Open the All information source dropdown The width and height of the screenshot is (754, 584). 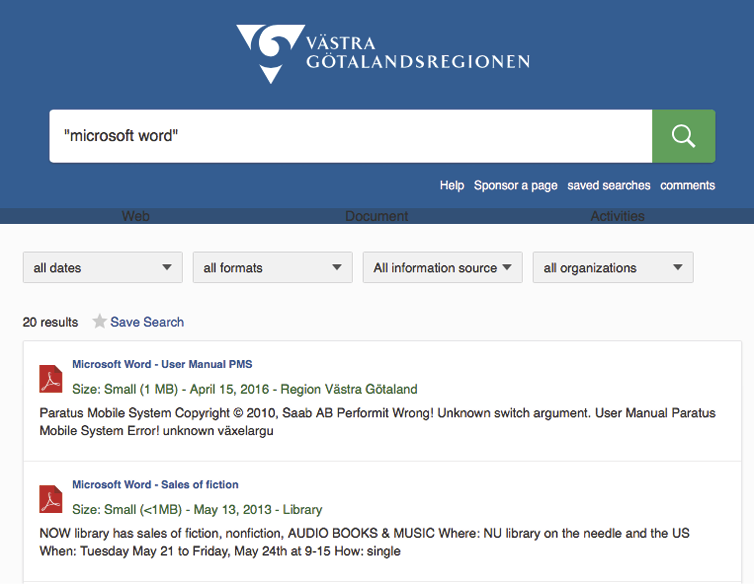(442, 267)
